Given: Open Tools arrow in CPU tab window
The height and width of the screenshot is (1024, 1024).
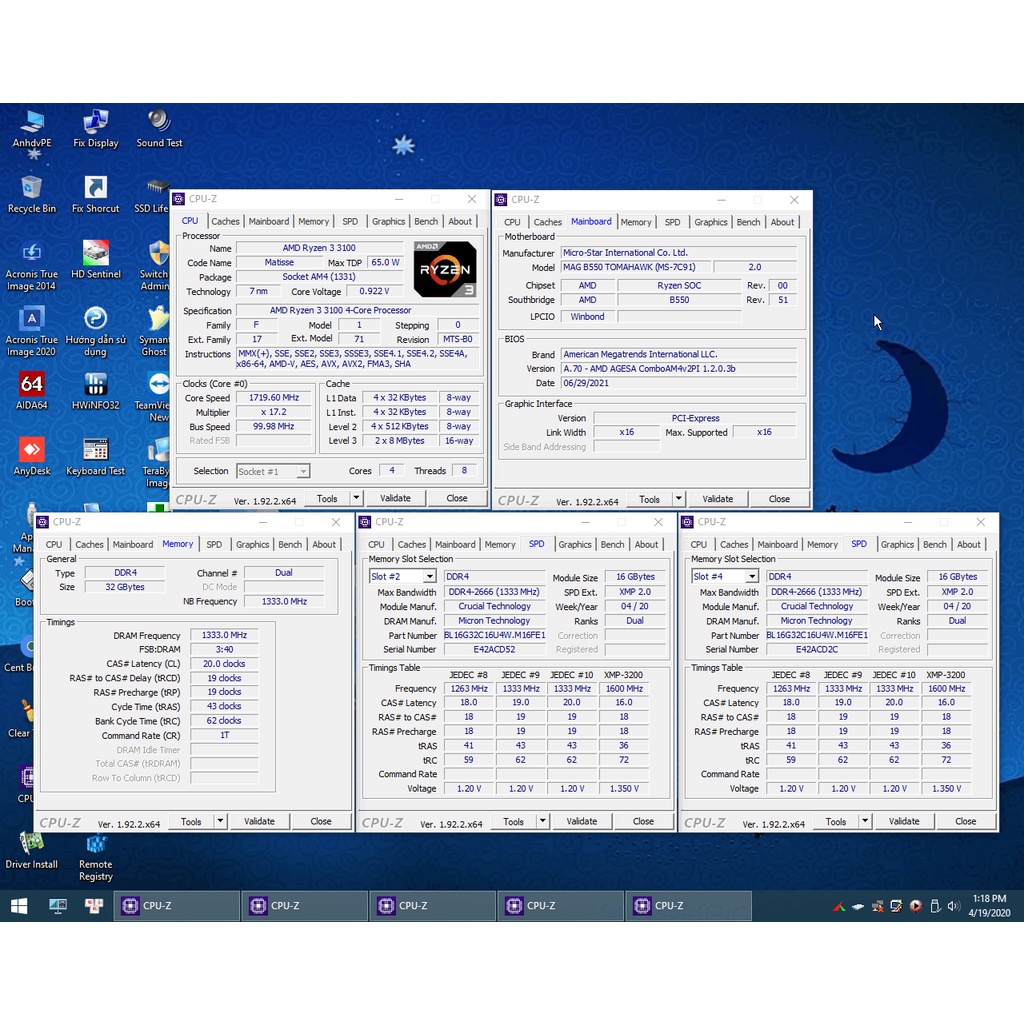Looking at the screenshot, I should [356, 498].
